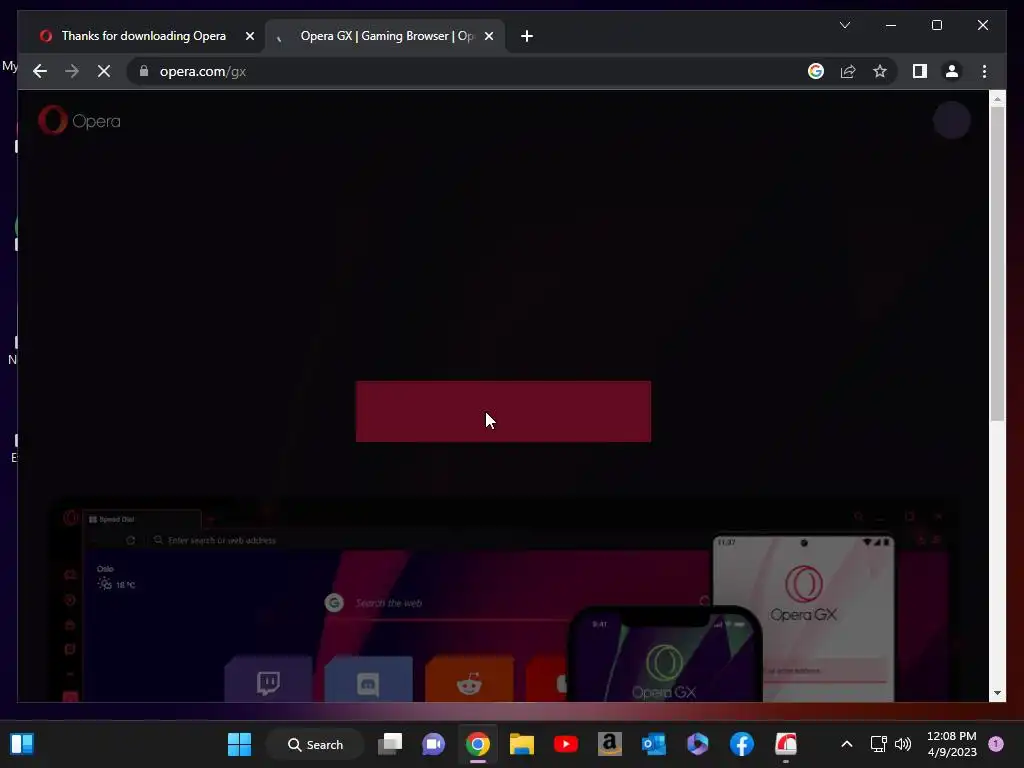Stop loading the page
Image resolution: width=1024 pixels, height=768 pixels.
[104, 71]
